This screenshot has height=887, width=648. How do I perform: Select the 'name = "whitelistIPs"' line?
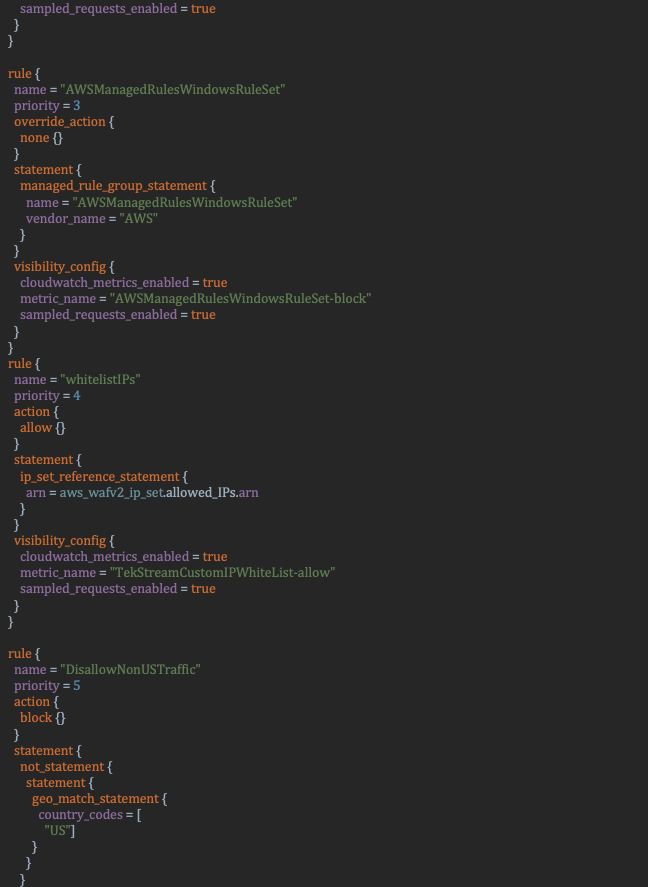(77, 380)
